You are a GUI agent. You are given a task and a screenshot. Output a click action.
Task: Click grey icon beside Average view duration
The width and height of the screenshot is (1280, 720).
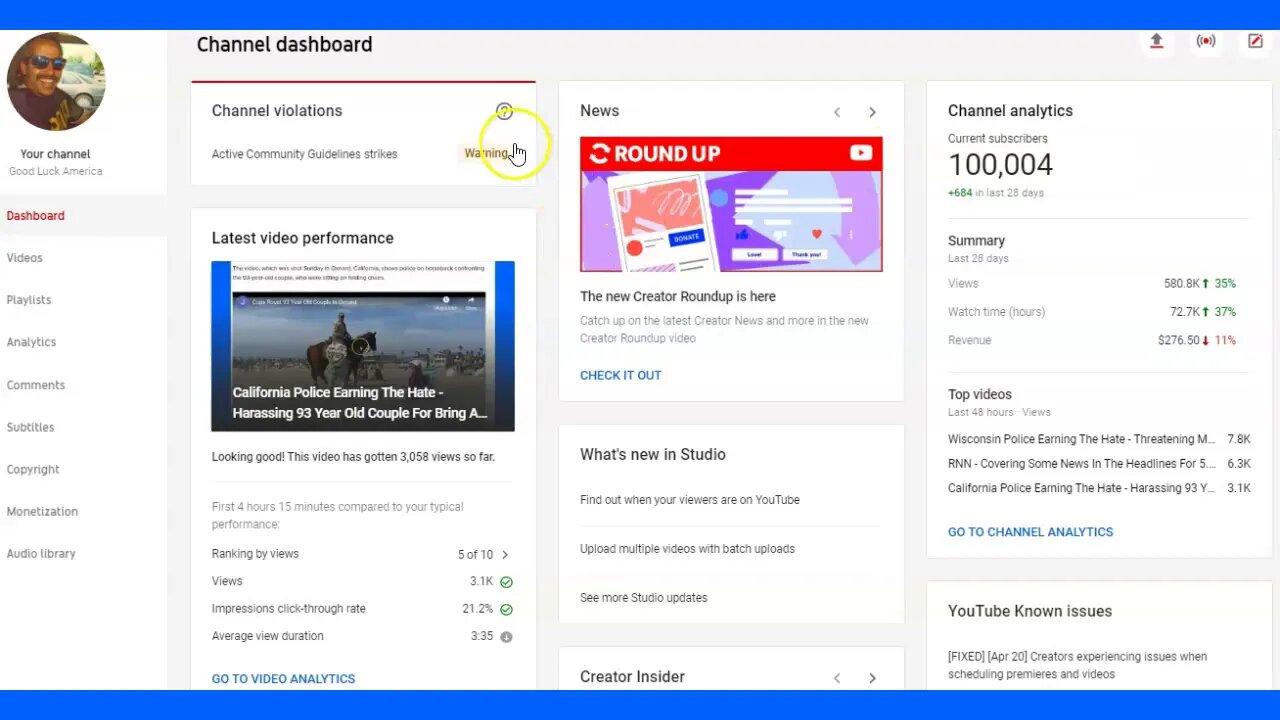[506, 637]
